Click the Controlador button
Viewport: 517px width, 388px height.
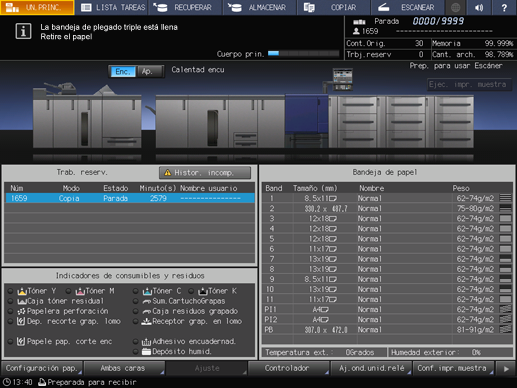tap(288, 368)
